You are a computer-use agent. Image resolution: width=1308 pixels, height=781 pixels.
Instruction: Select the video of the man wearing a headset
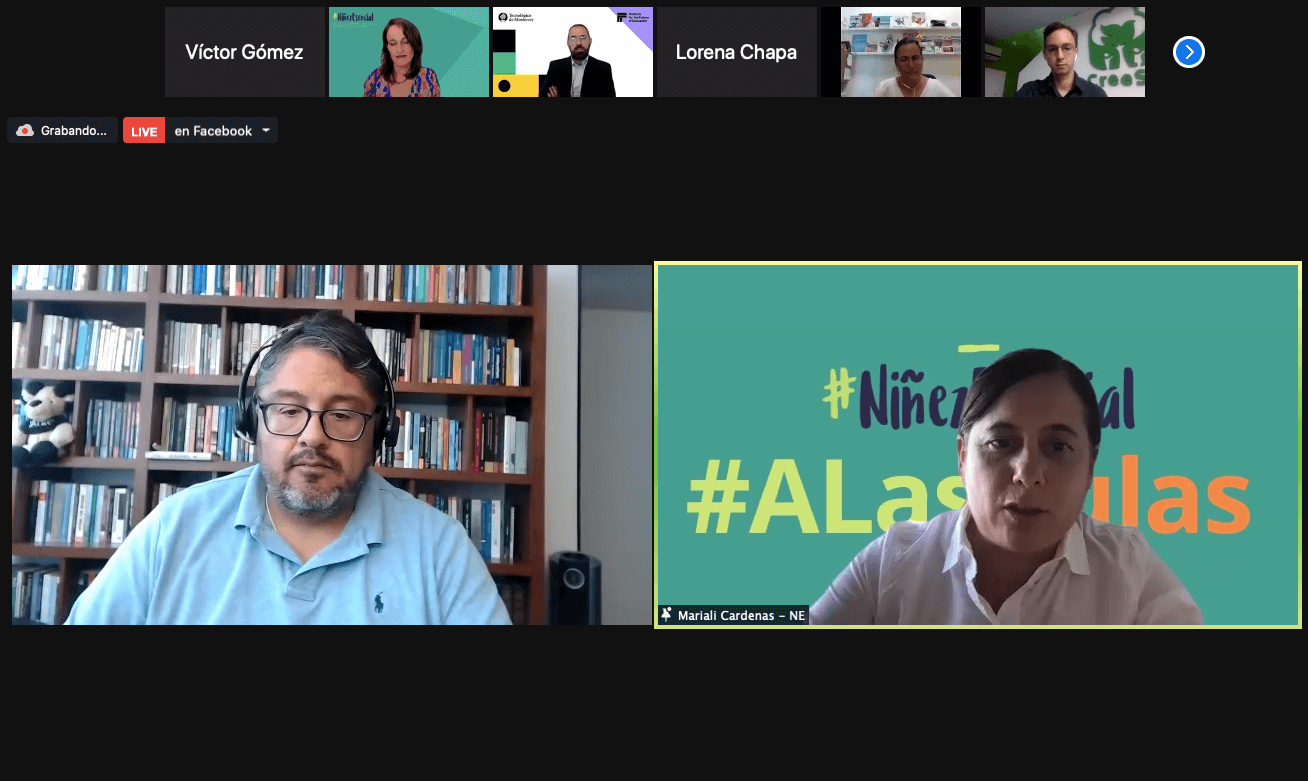331,445
